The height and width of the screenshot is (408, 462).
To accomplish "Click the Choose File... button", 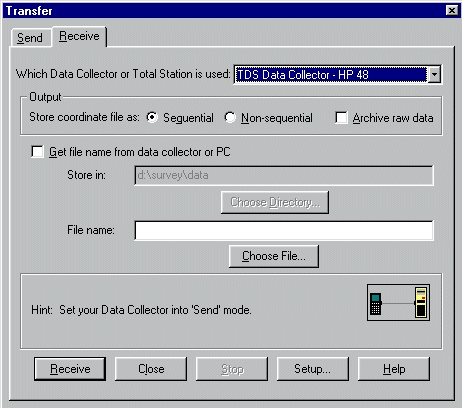I will [274, 256].
